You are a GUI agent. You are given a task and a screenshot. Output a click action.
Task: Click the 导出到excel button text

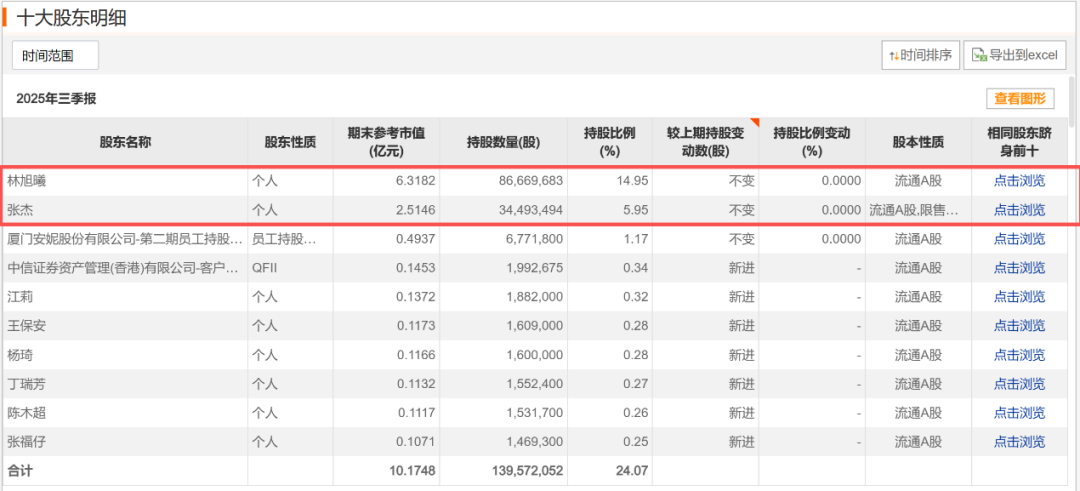1022,56
